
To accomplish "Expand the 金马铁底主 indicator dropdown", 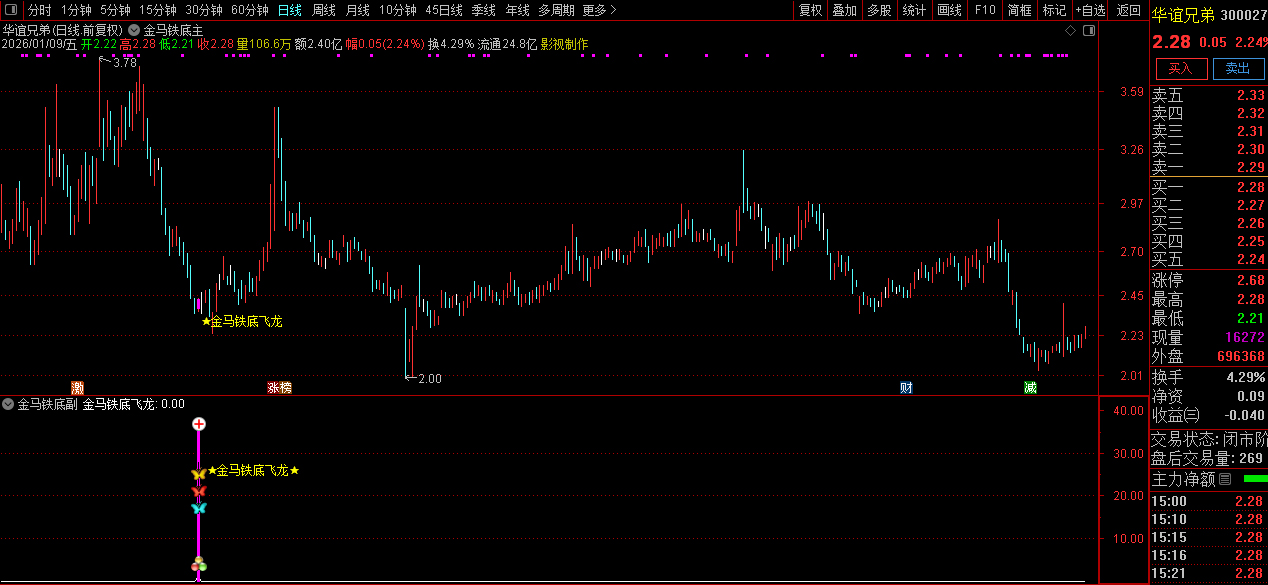I will pos(134,30).
